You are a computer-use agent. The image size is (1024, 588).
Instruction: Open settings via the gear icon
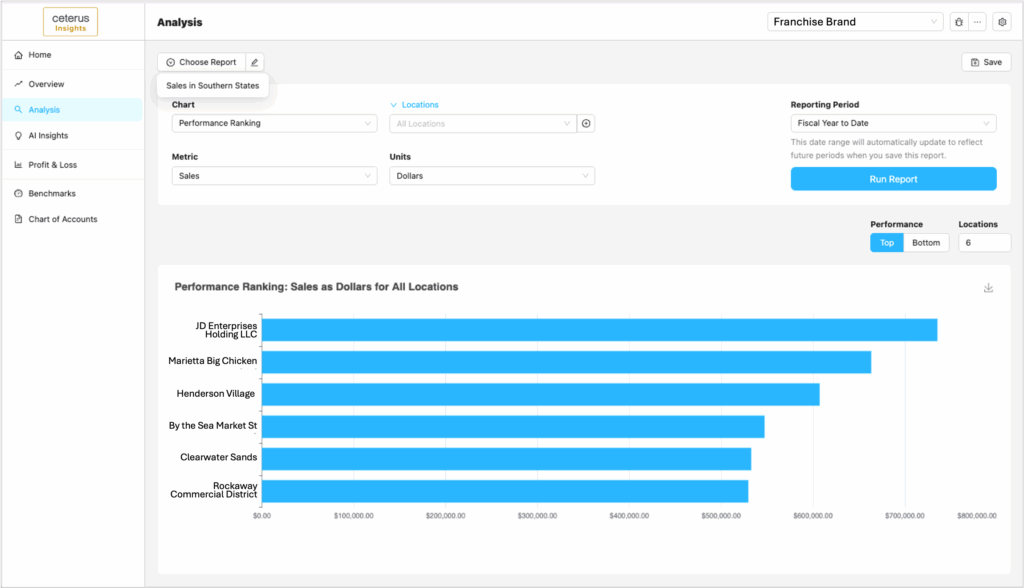(1001, 22)
